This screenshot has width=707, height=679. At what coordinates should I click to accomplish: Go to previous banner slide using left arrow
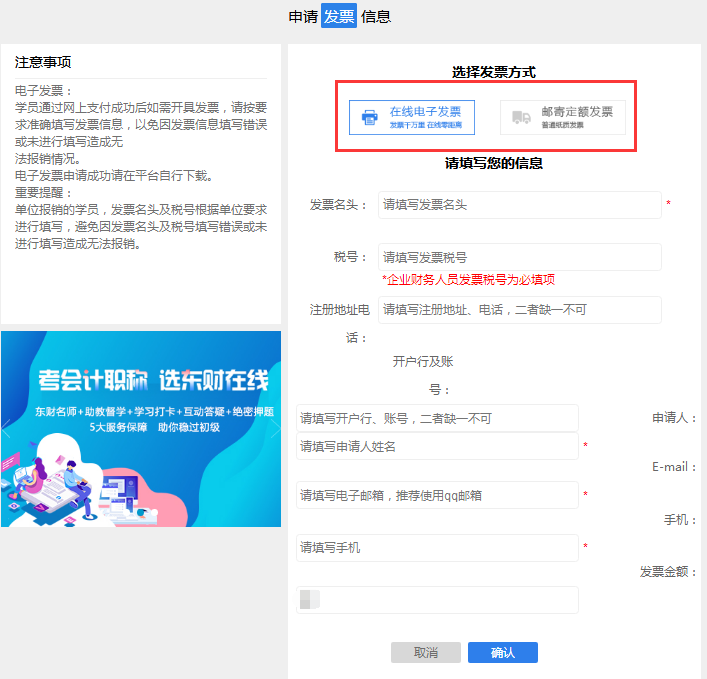[8, 431]
